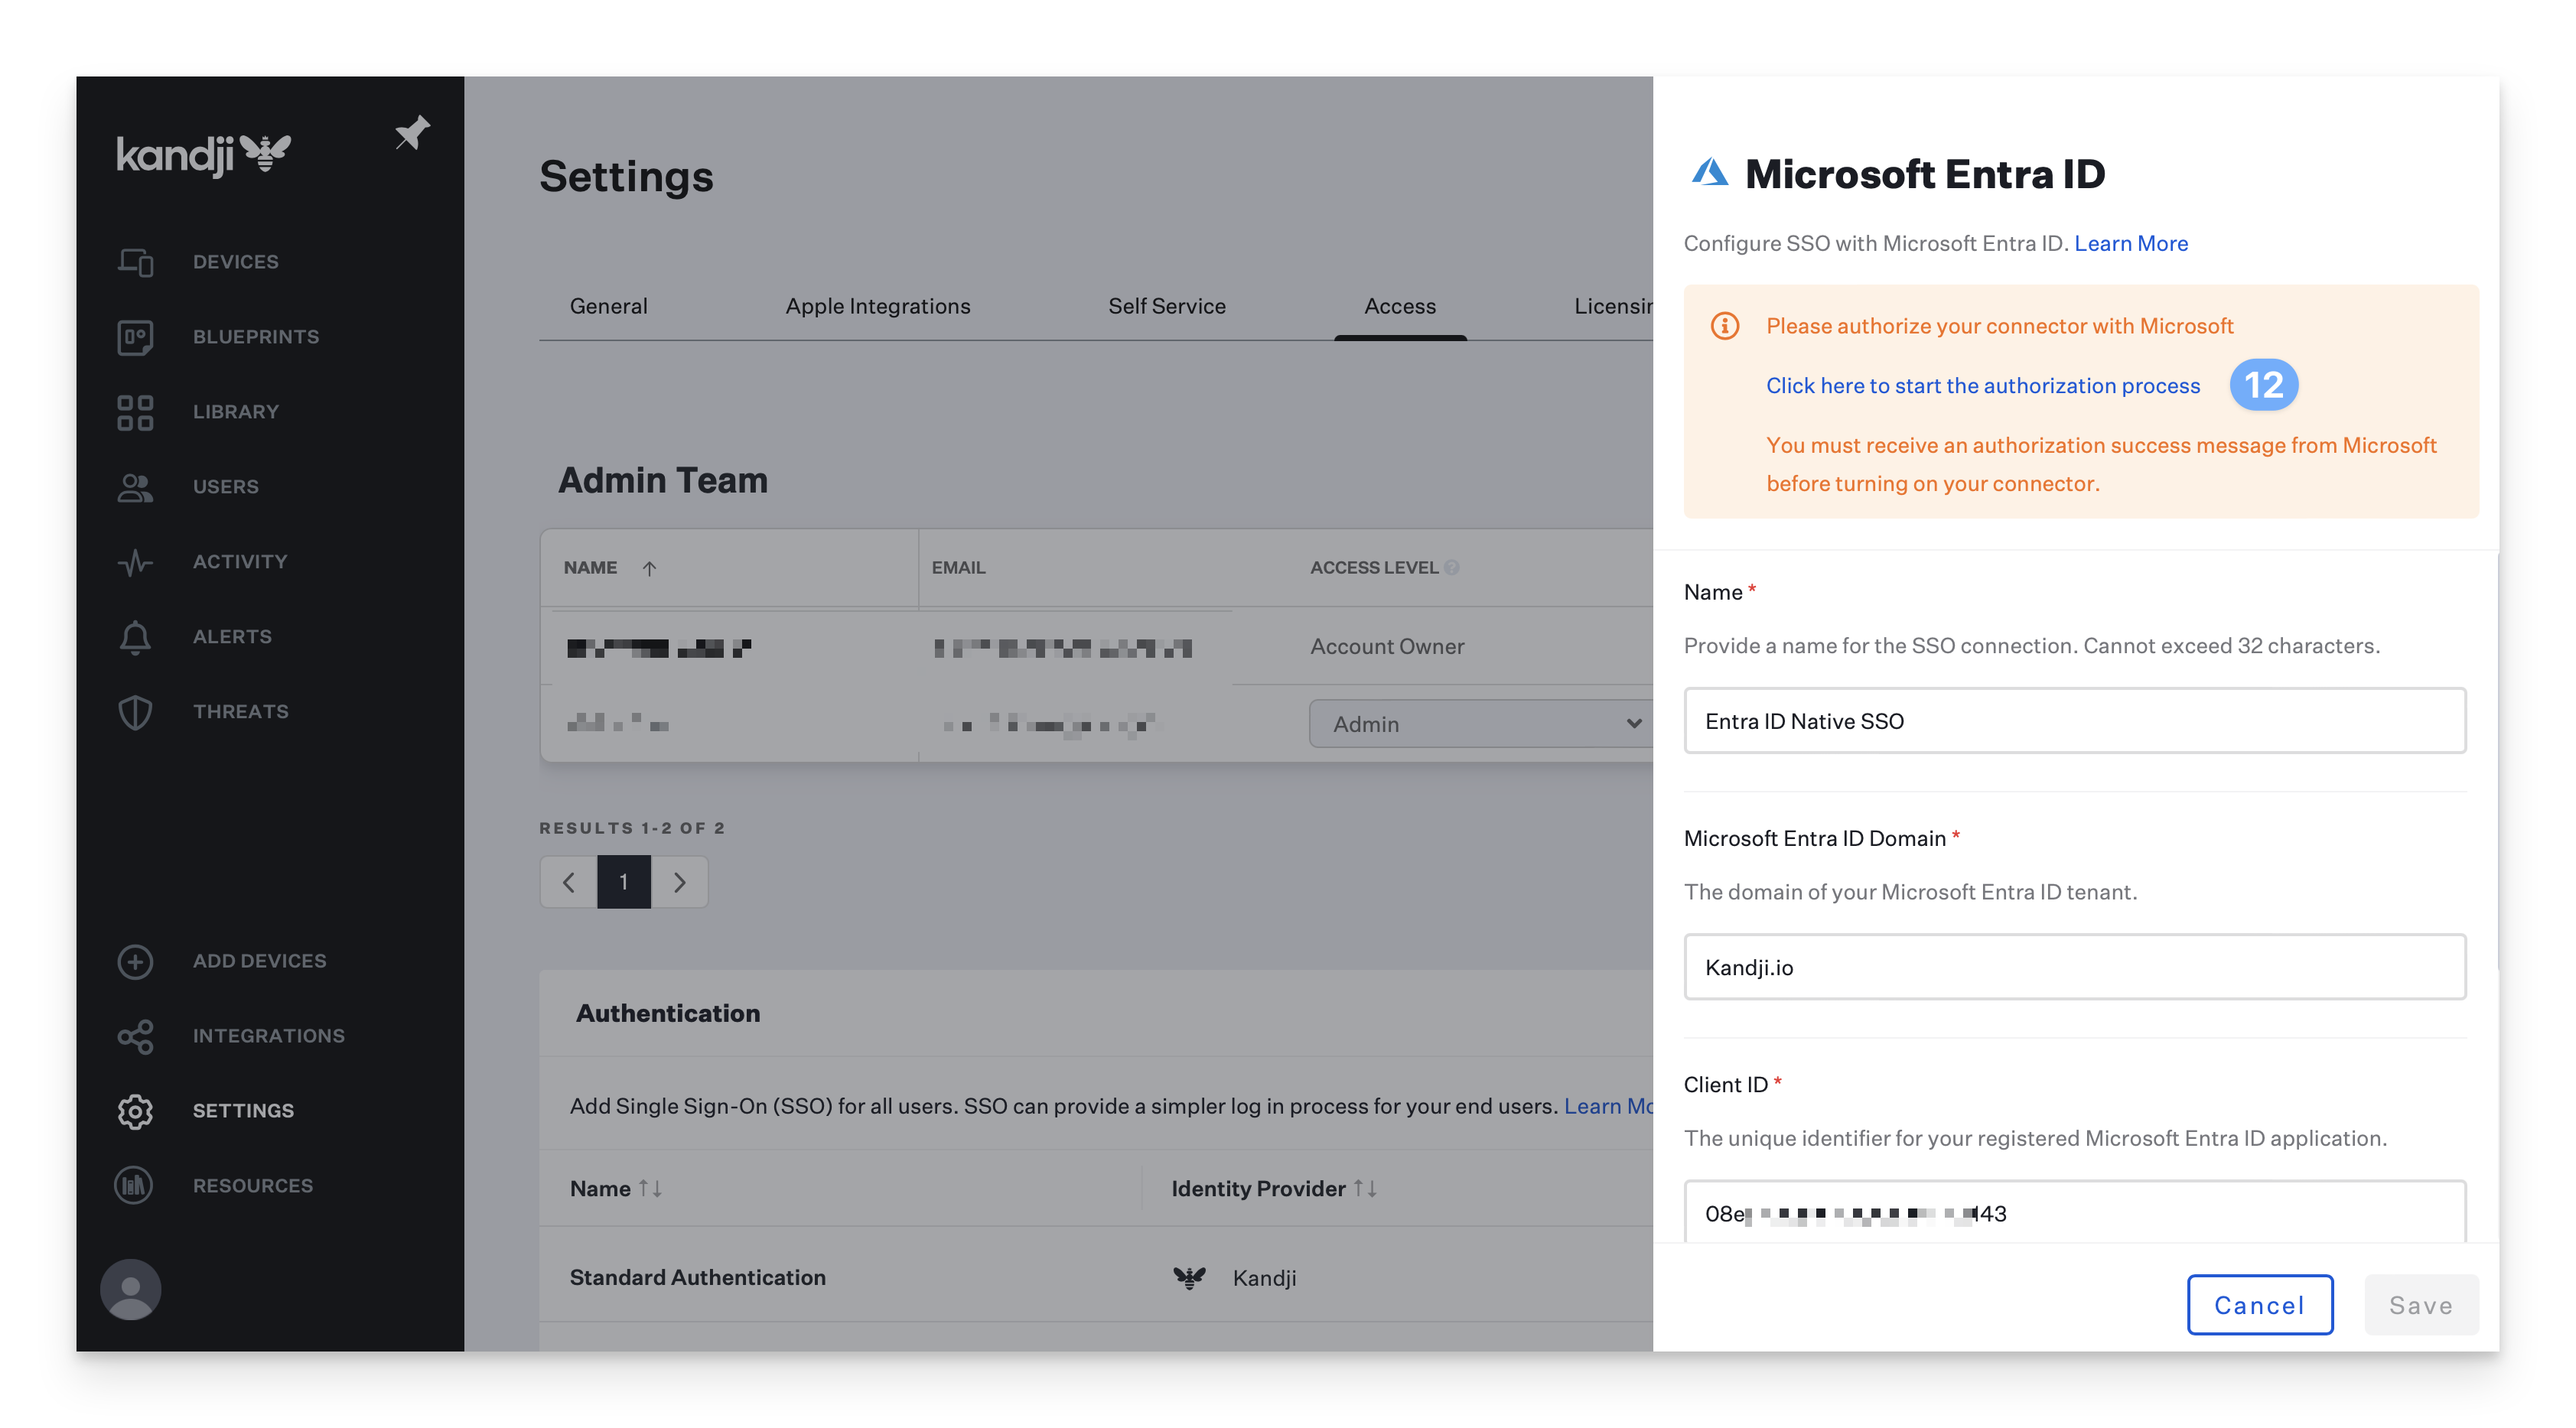Go to previous results page

[568, 882]
